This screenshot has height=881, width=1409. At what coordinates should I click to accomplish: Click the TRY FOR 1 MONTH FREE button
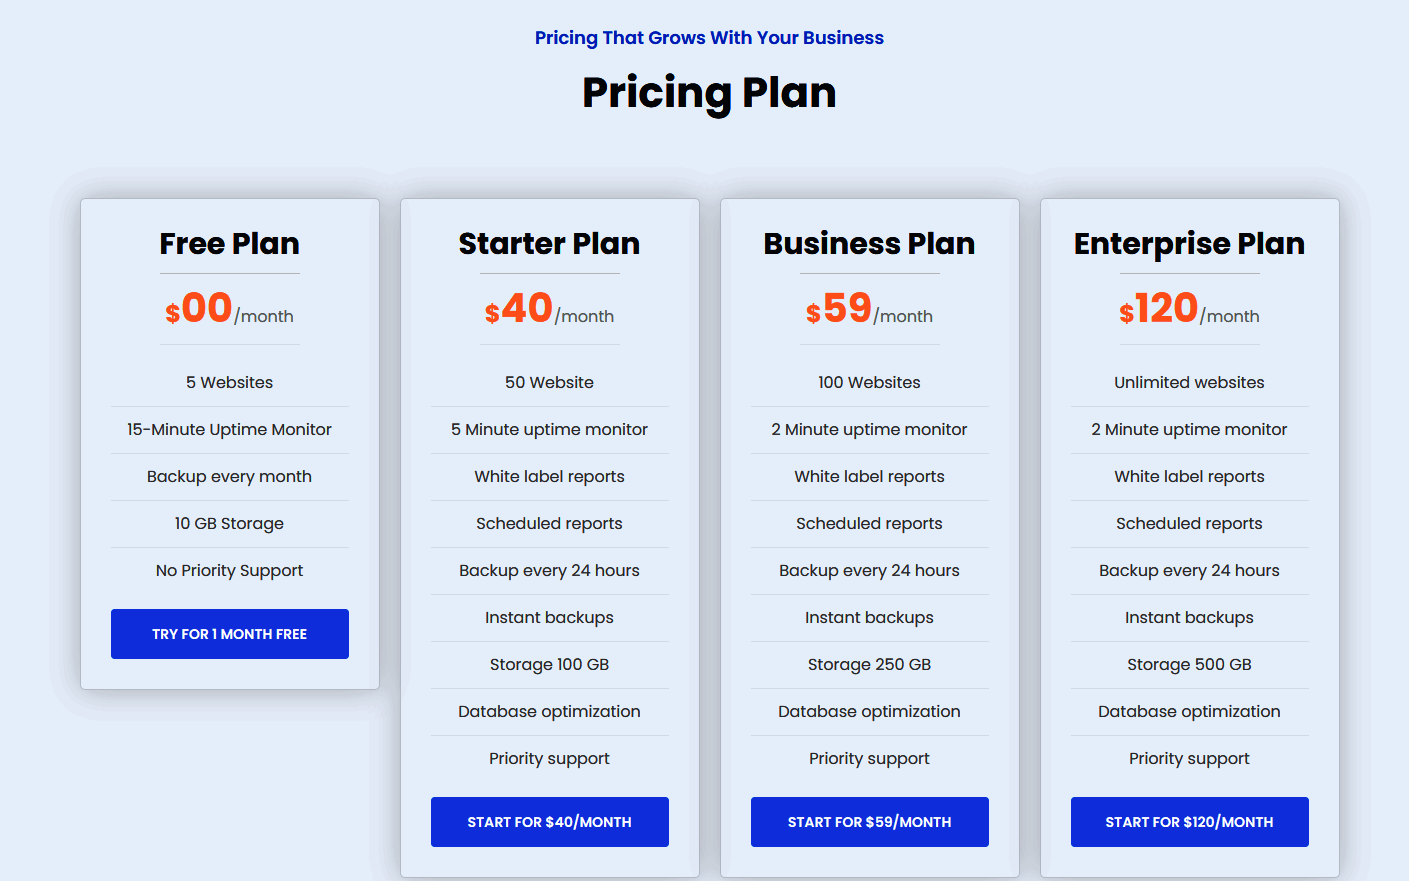(229, 633)
